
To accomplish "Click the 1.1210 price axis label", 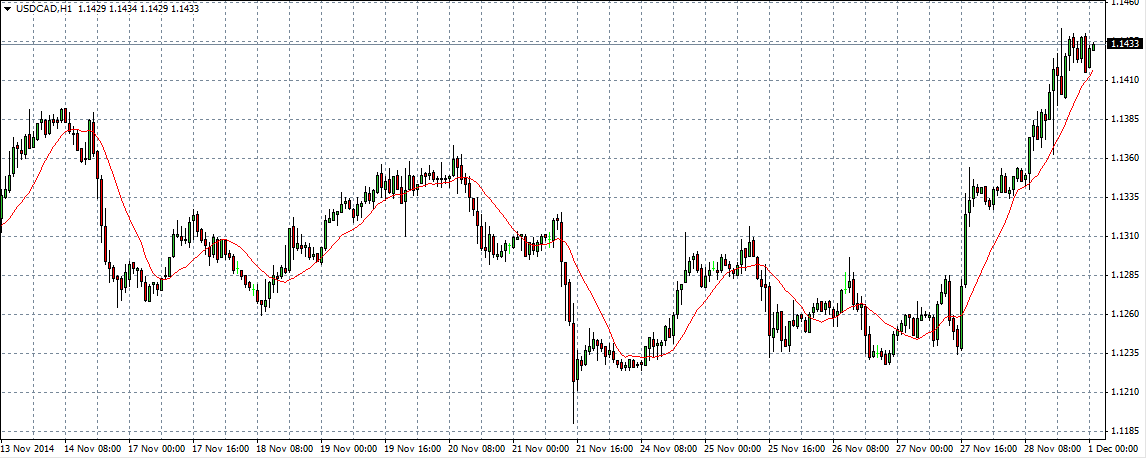I will point(1125,392).
